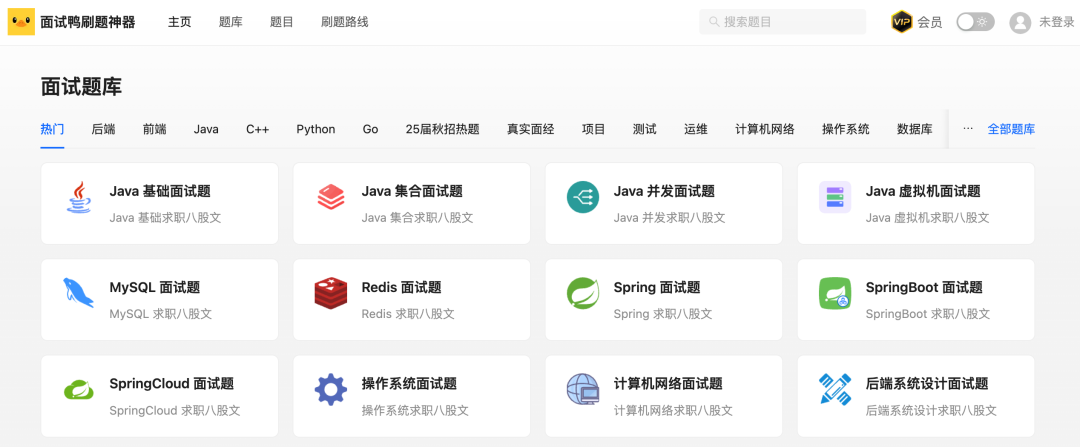Expand more categories with the ellipsis
Screen dimensions: 1080x447
[968, 129]
